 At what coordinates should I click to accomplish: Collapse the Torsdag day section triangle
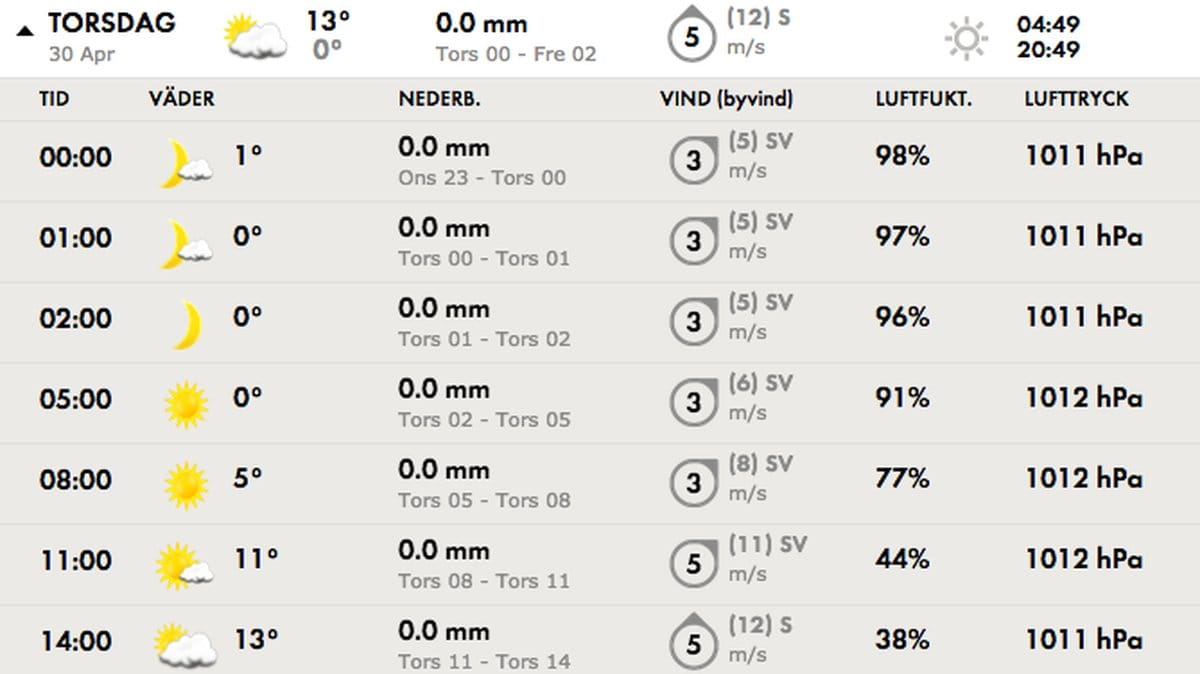click(x=24, y=30)
